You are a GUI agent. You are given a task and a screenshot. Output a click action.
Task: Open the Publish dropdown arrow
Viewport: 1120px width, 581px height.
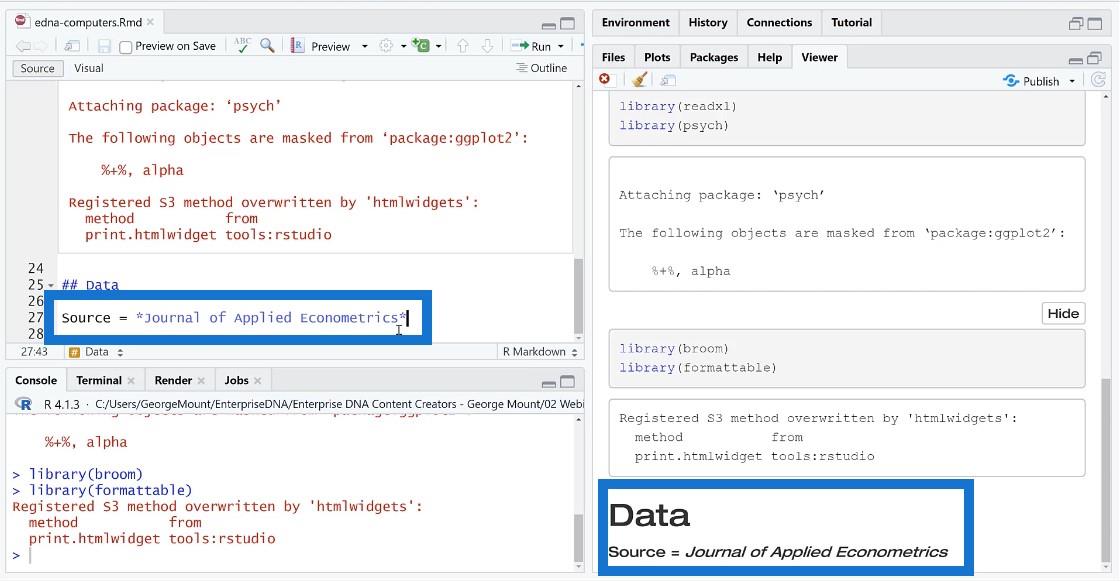point(1071,81)
